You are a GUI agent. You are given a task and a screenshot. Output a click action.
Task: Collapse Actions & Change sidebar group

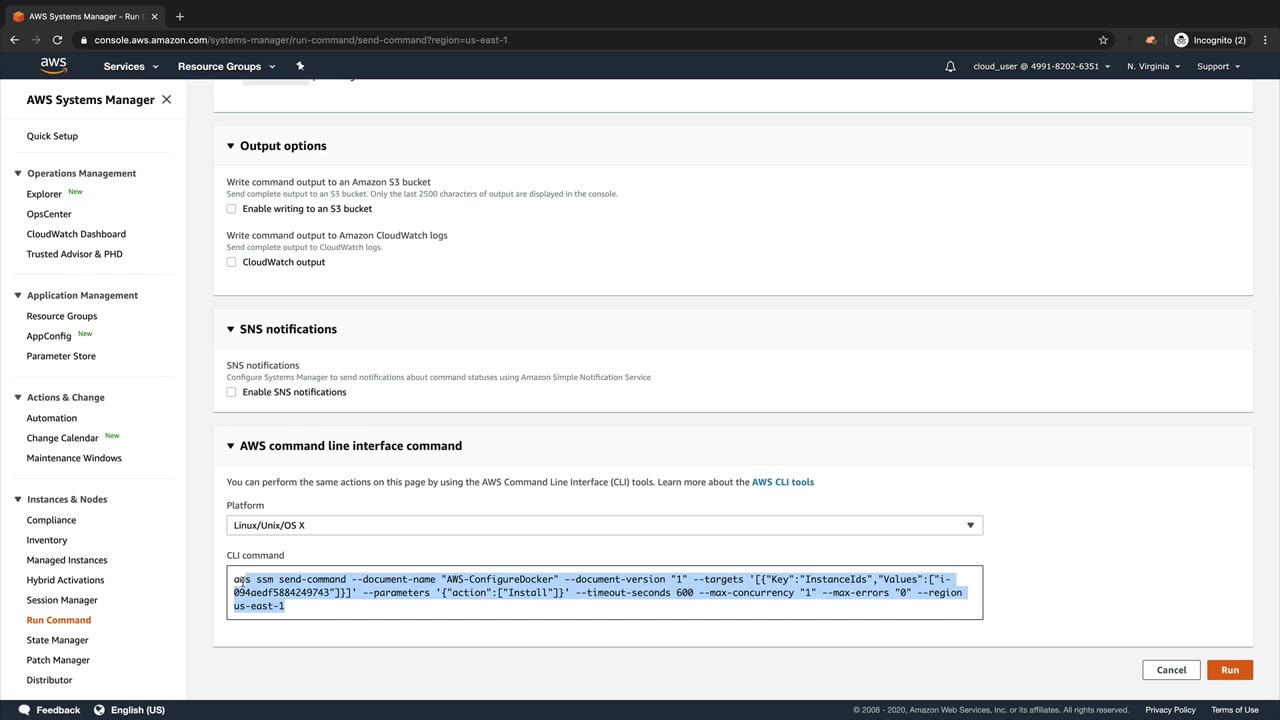coord(17,397)
